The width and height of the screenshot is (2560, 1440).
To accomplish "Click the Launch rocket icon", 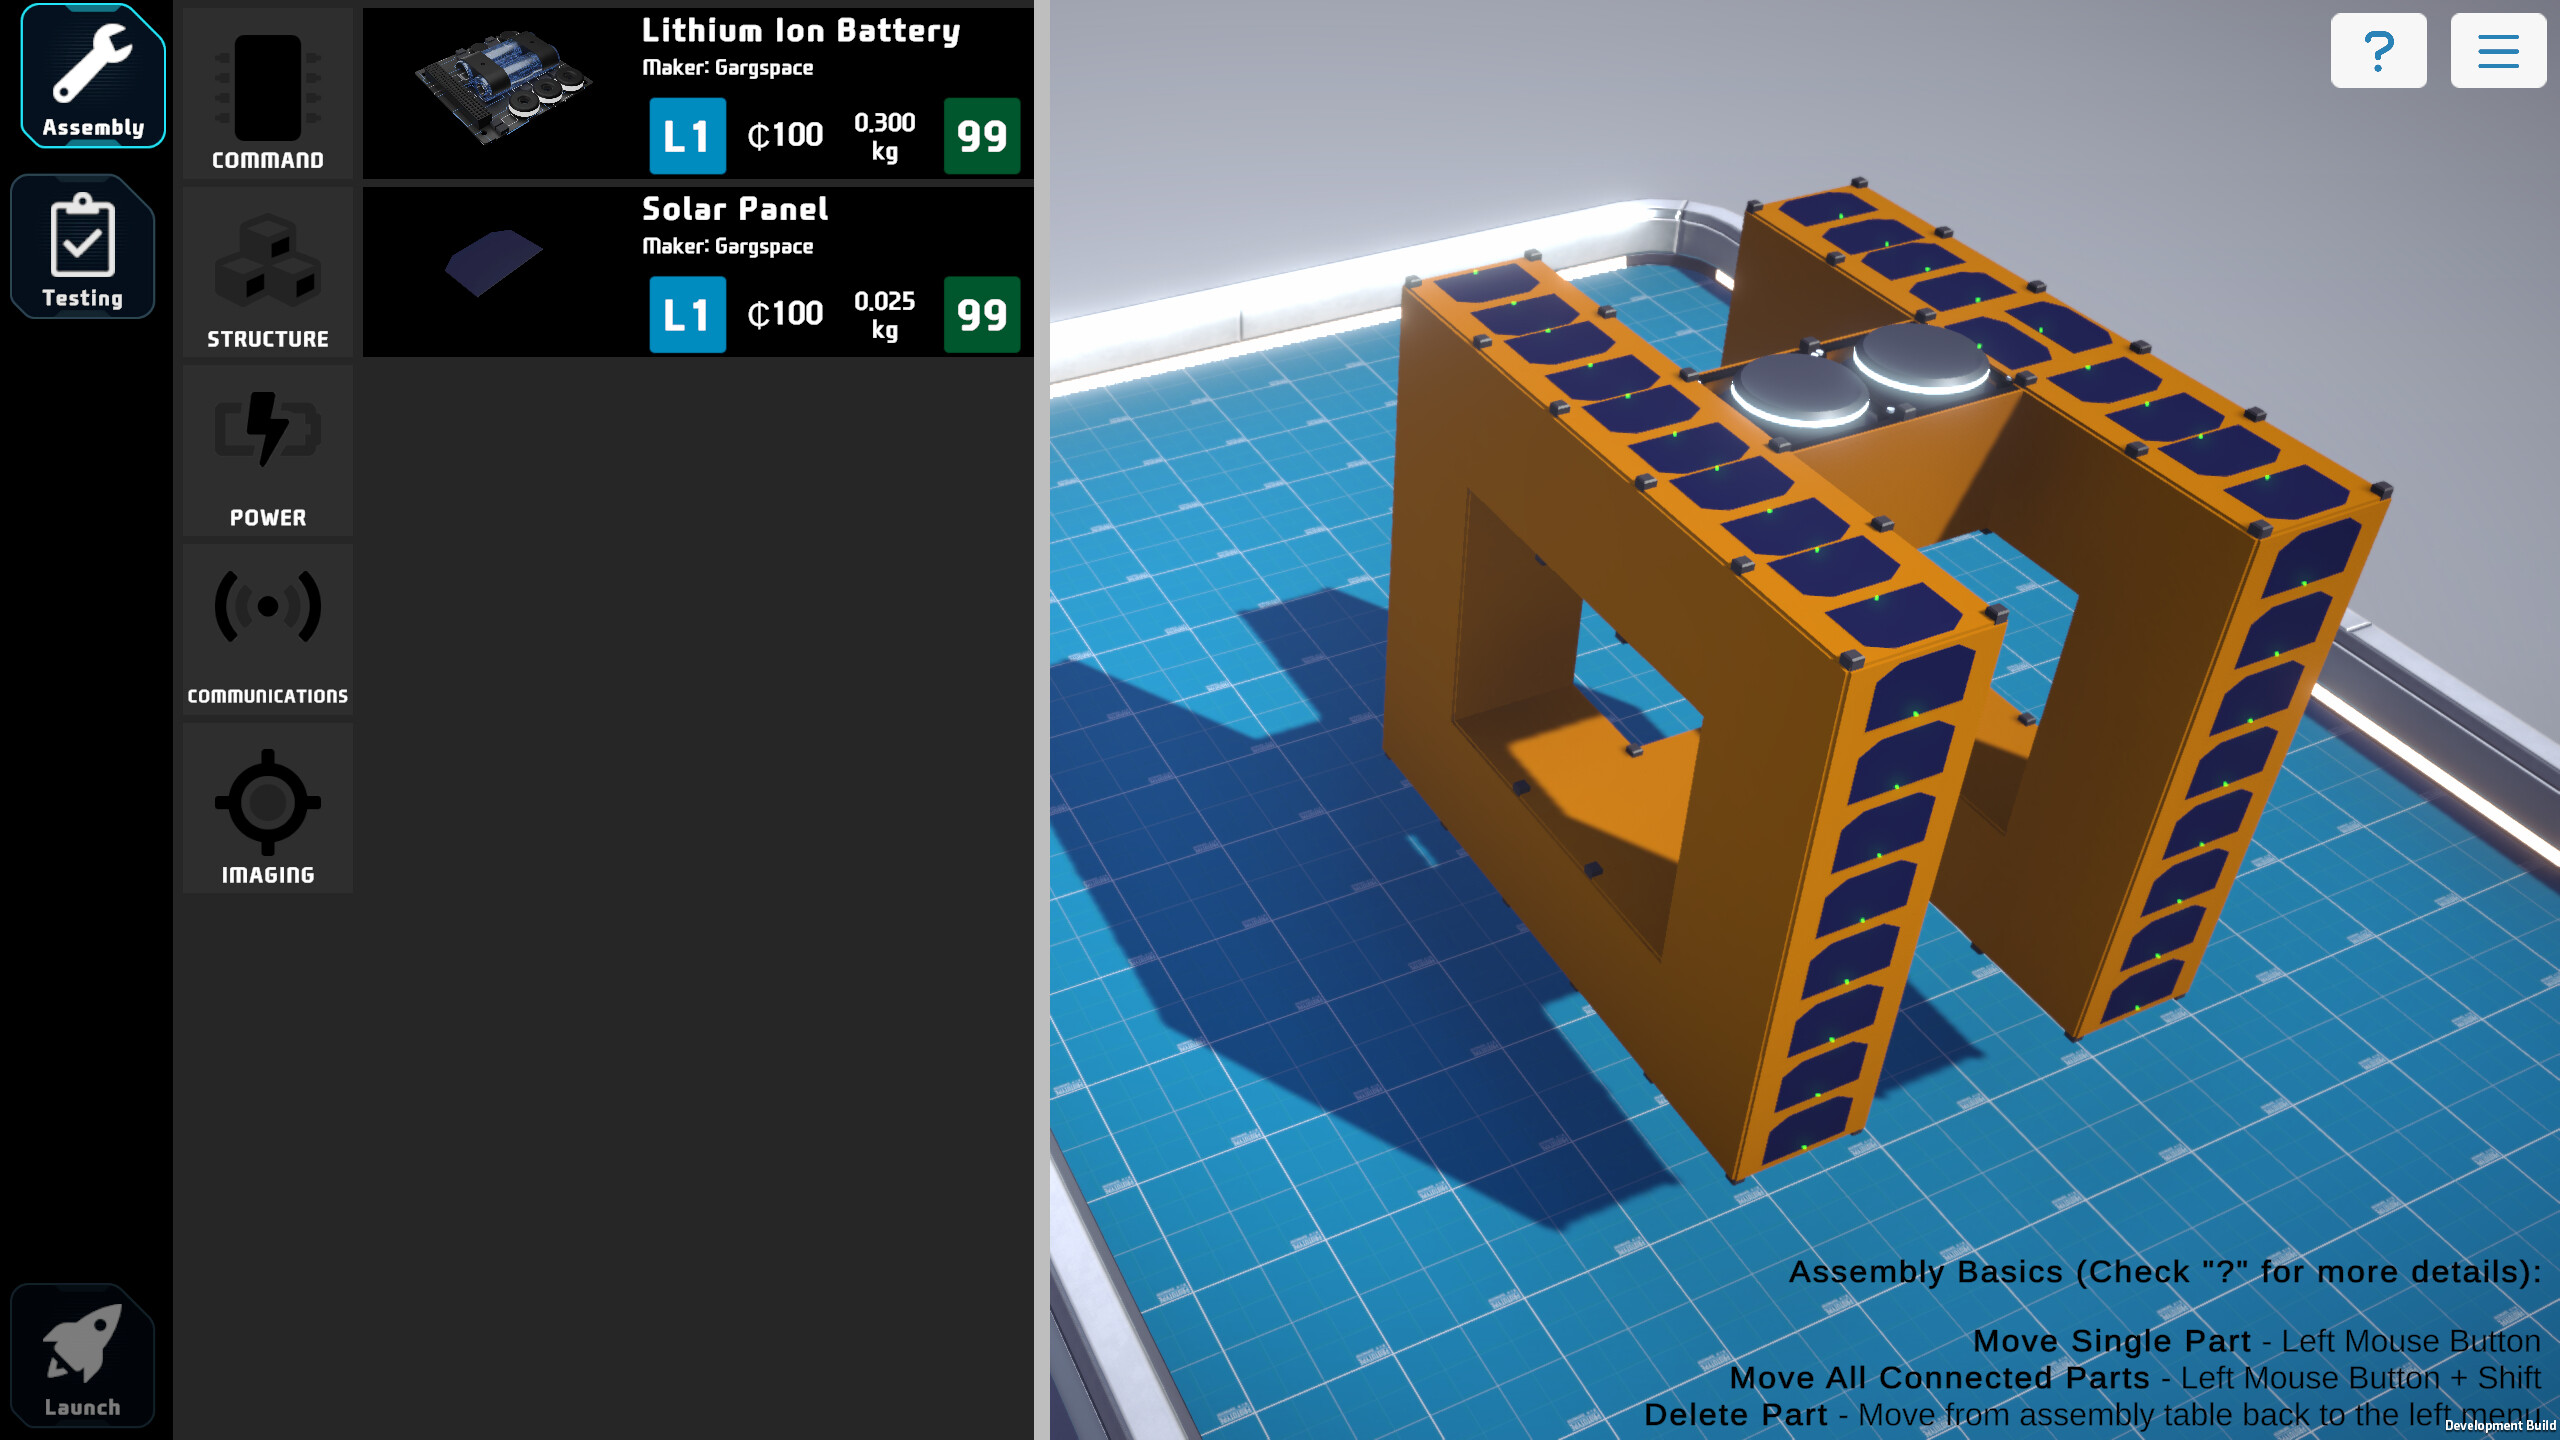I will pyautogui.click(x=83, y=1355).
